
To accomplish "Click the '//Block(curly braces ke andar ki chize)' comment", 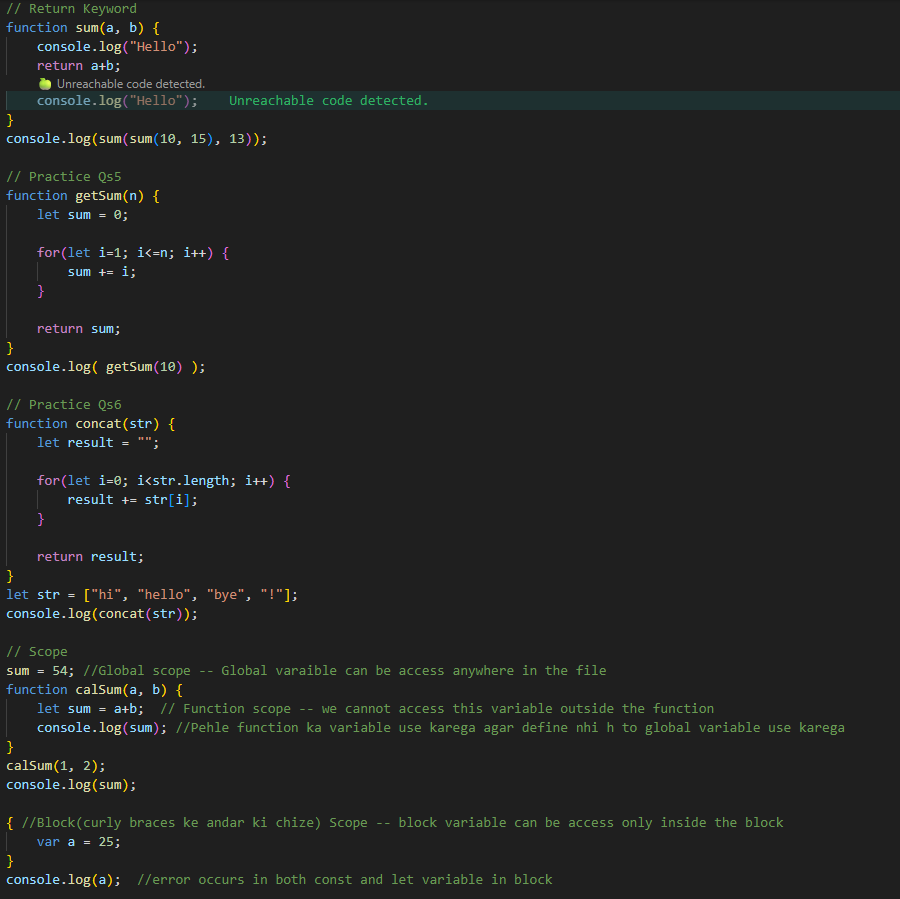I will 170,822.
